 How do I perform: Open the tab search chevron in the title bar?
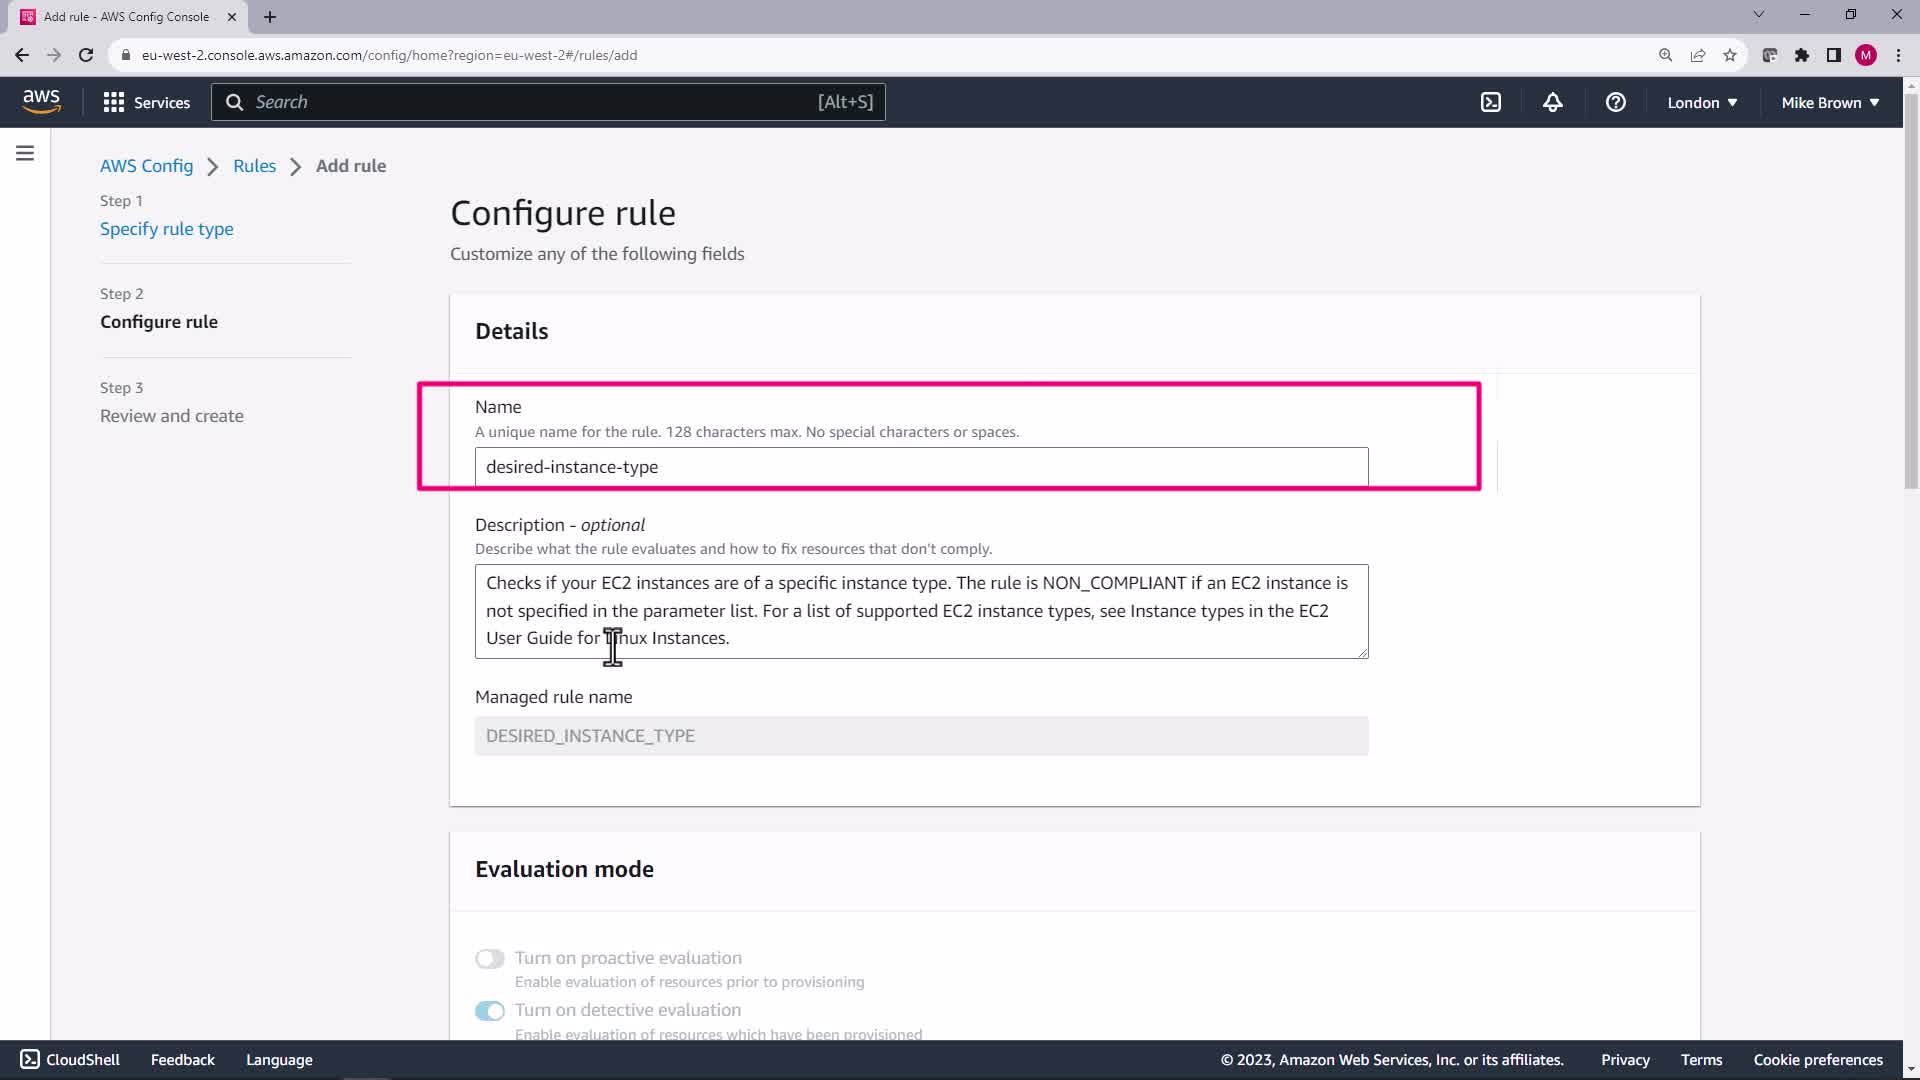pos(1758,15)
